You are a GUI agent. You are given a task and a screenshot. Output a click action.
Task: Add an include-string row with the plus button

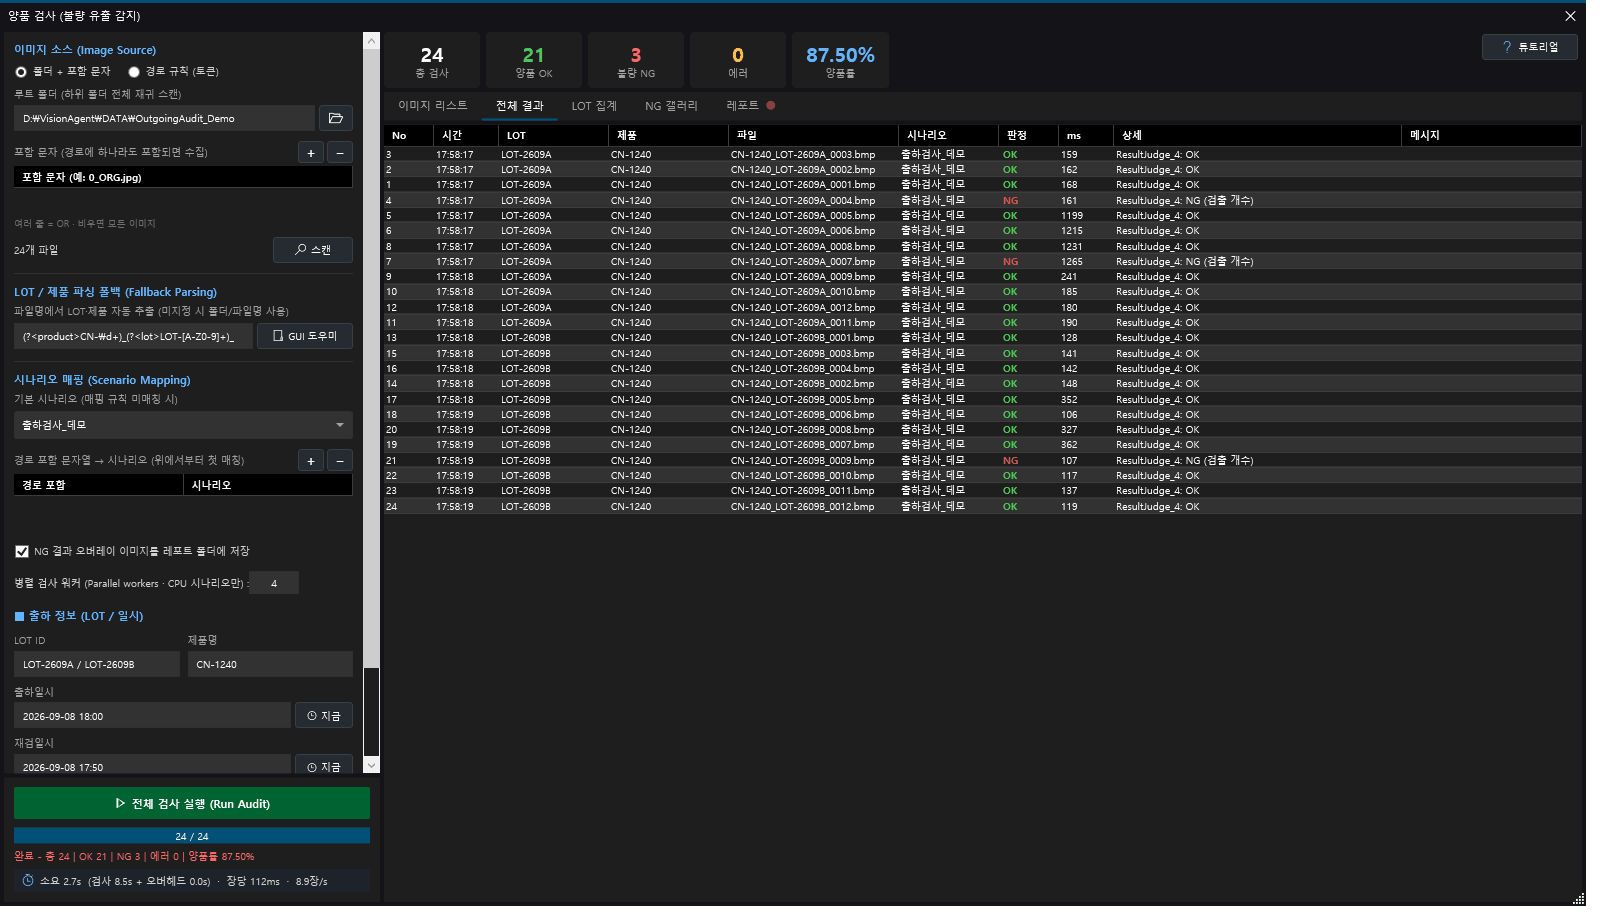(x=311, y=153)
